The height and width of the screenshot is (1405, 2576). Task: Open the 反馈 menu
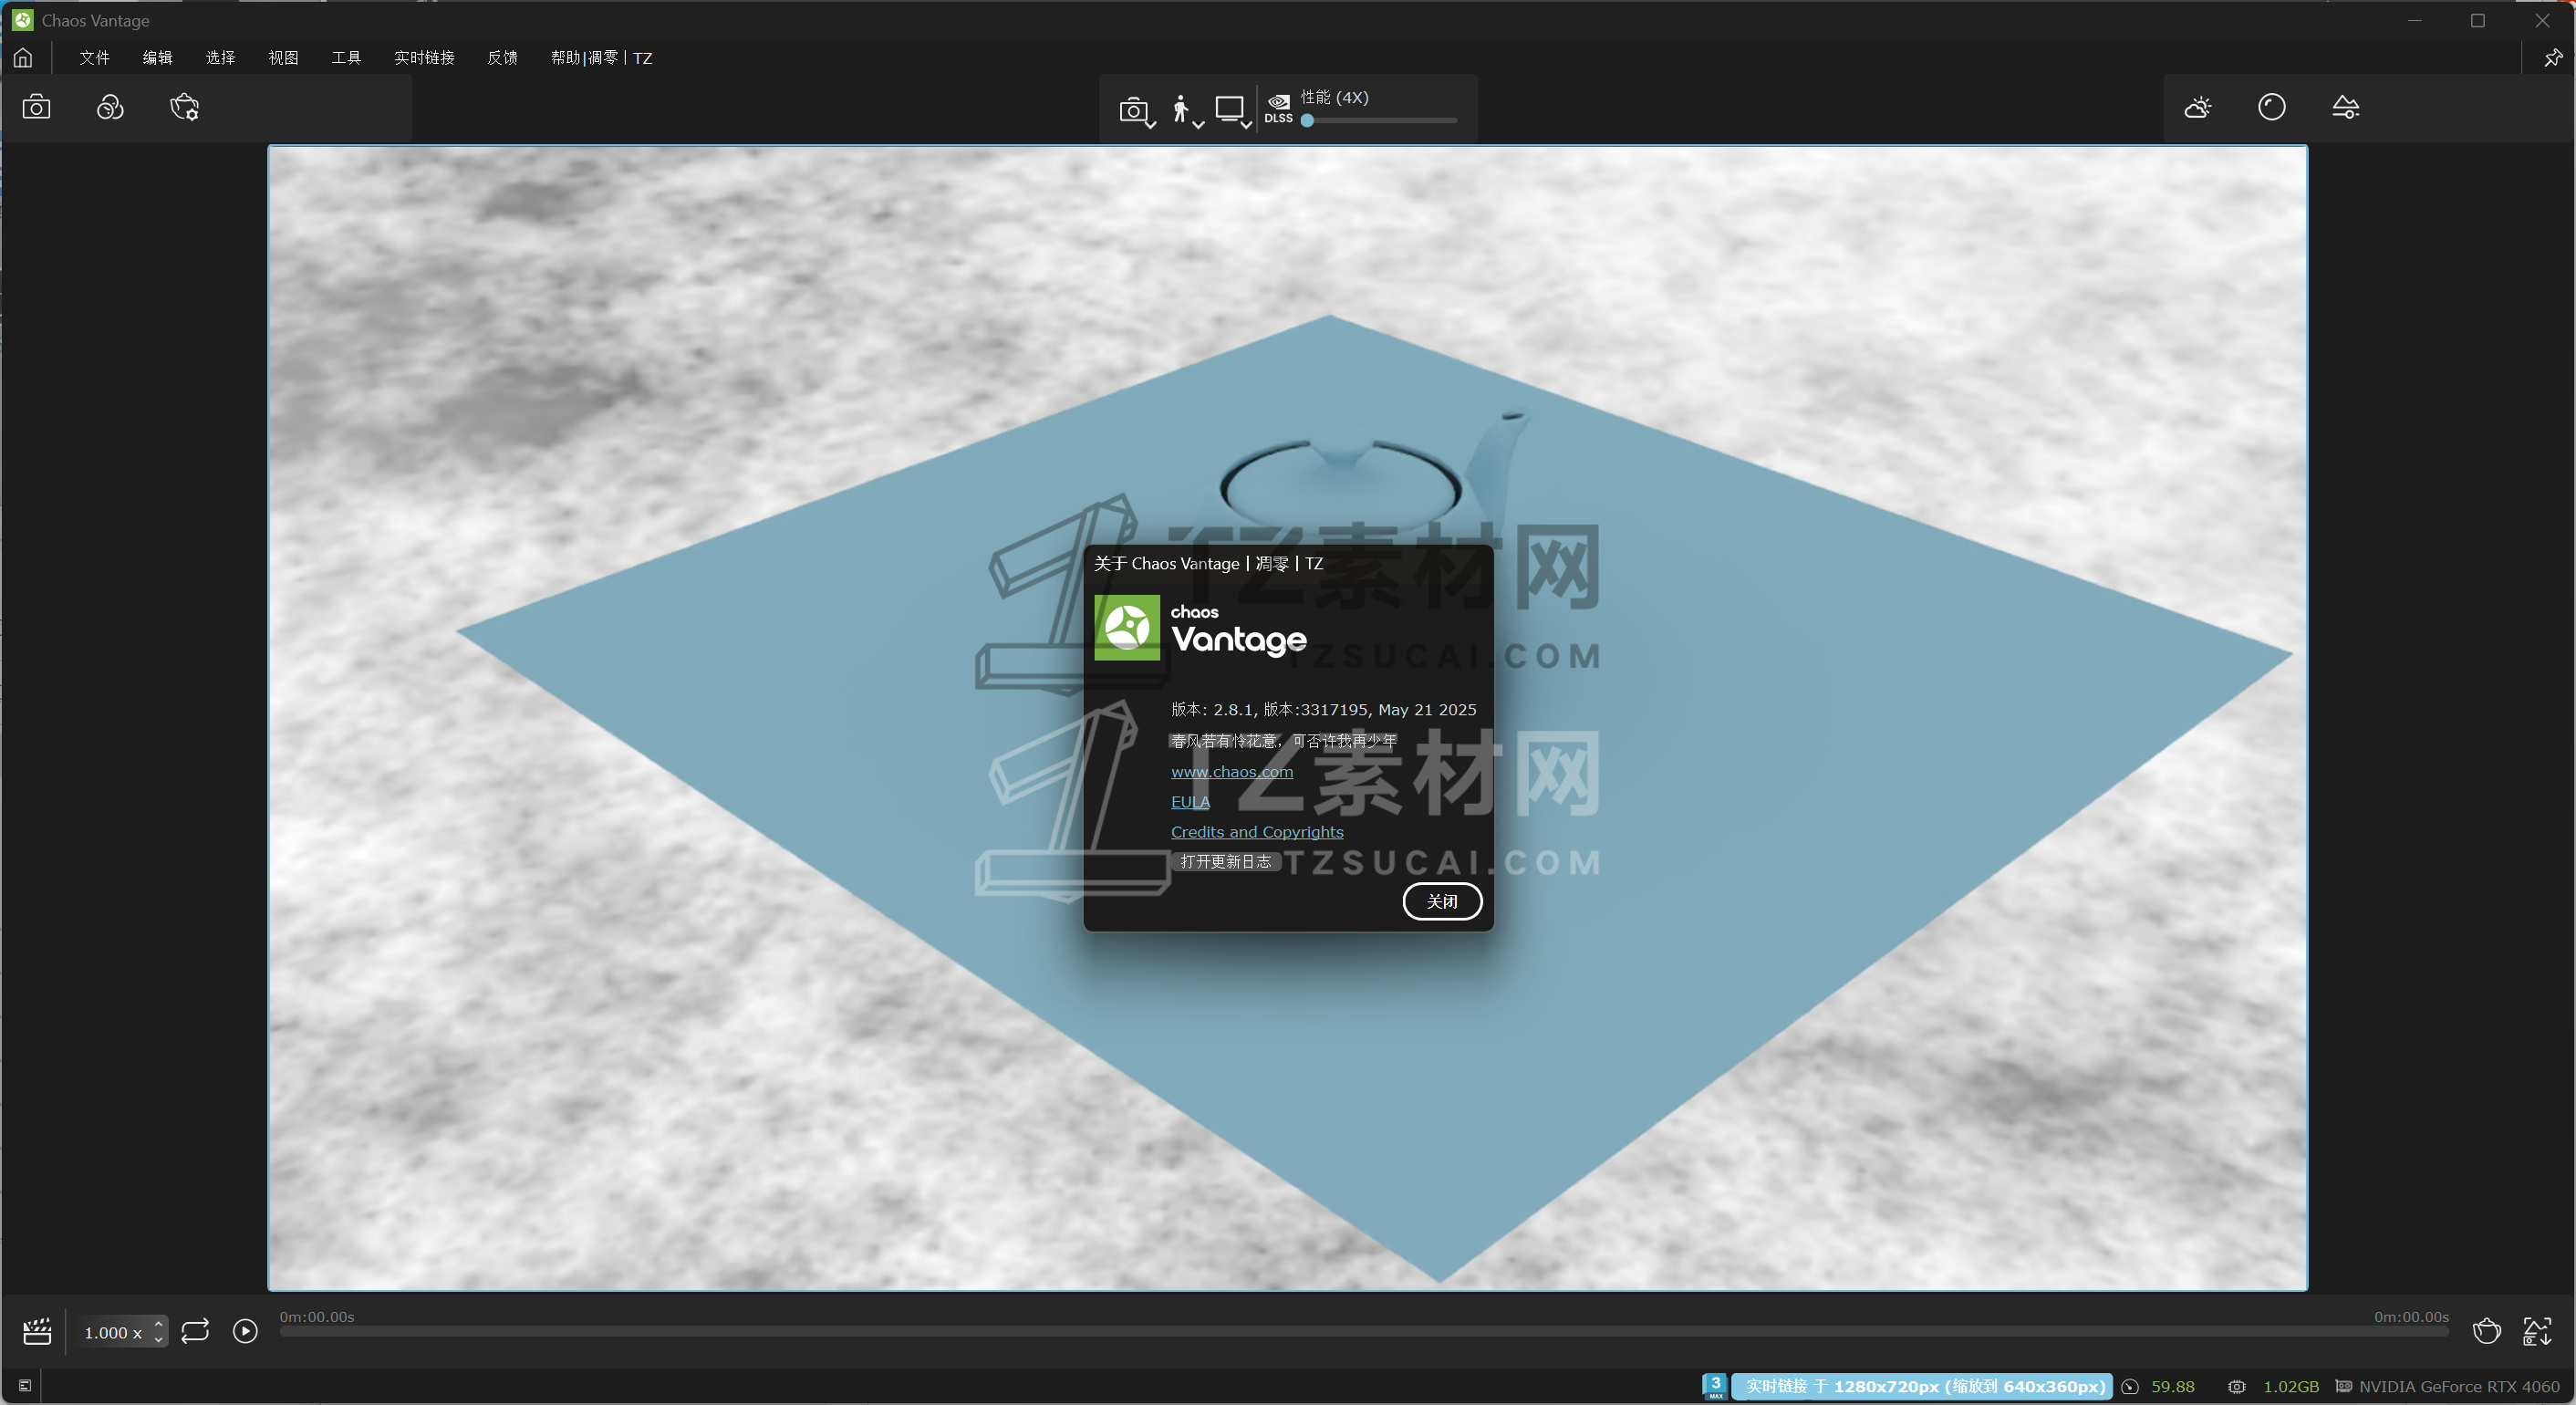(502, 58)
